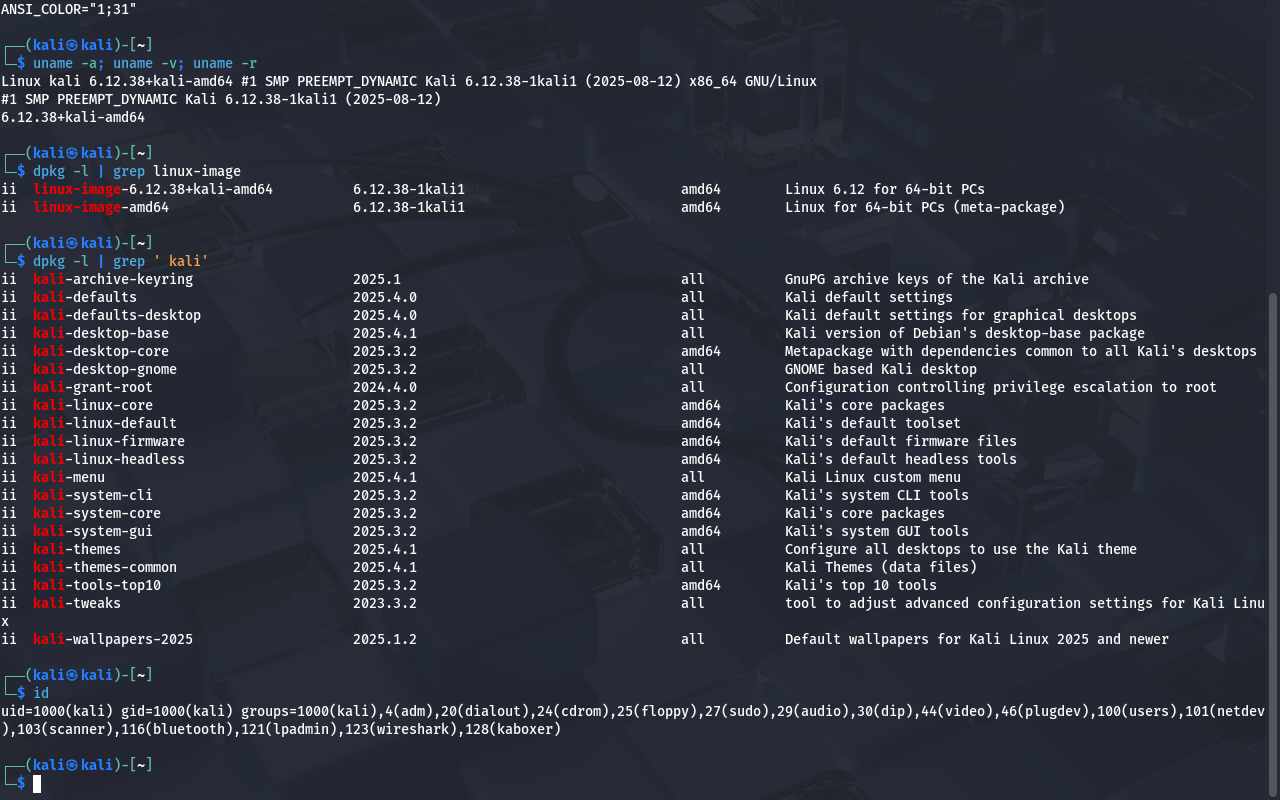Click the kali-desktop-gnome package entry

[x=105, y=369]
